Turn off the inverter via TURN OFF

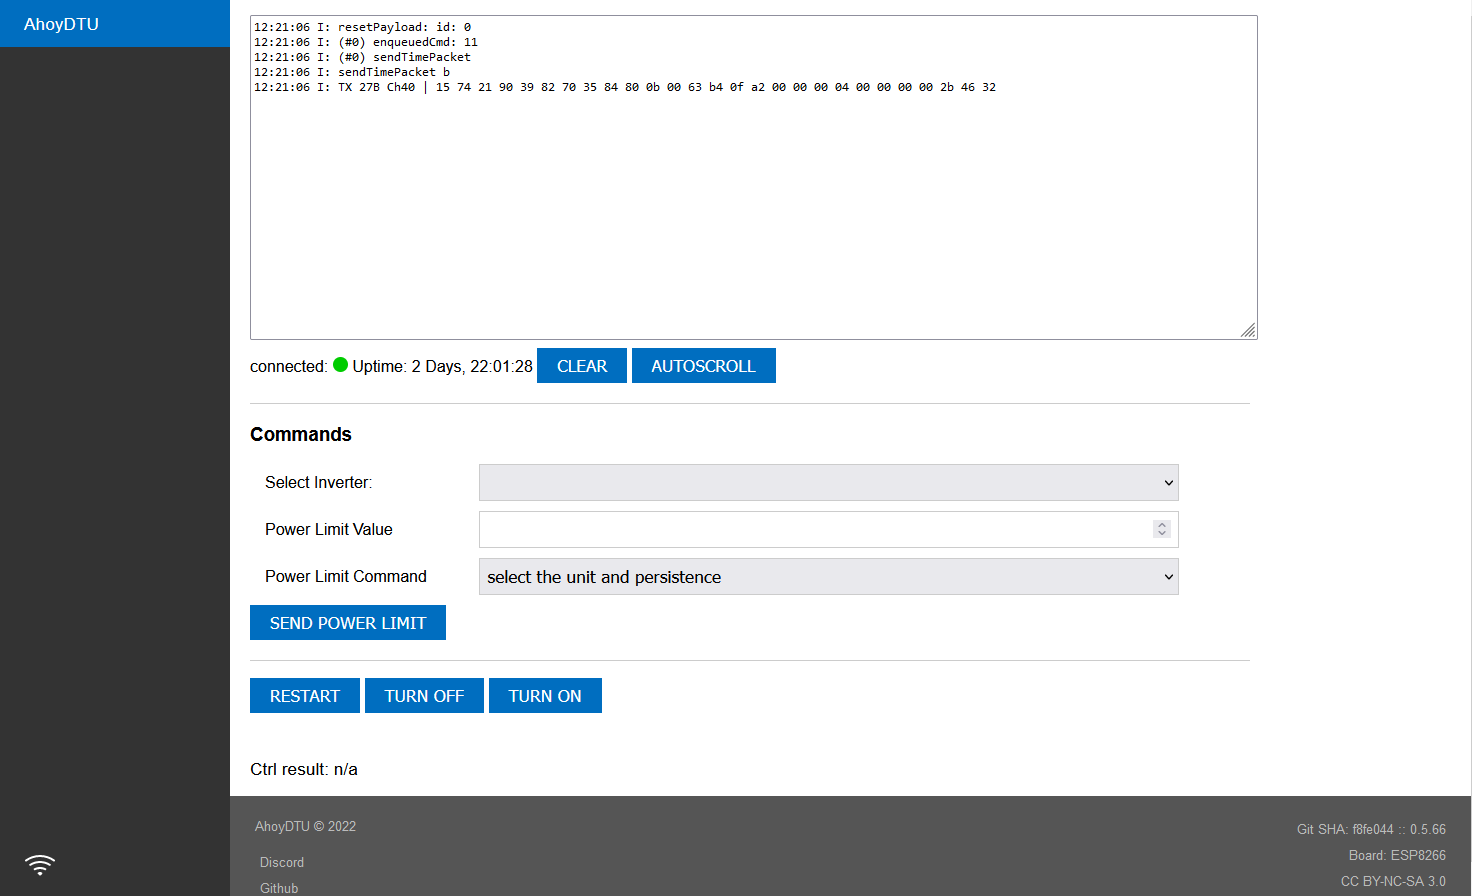point(424,695)
